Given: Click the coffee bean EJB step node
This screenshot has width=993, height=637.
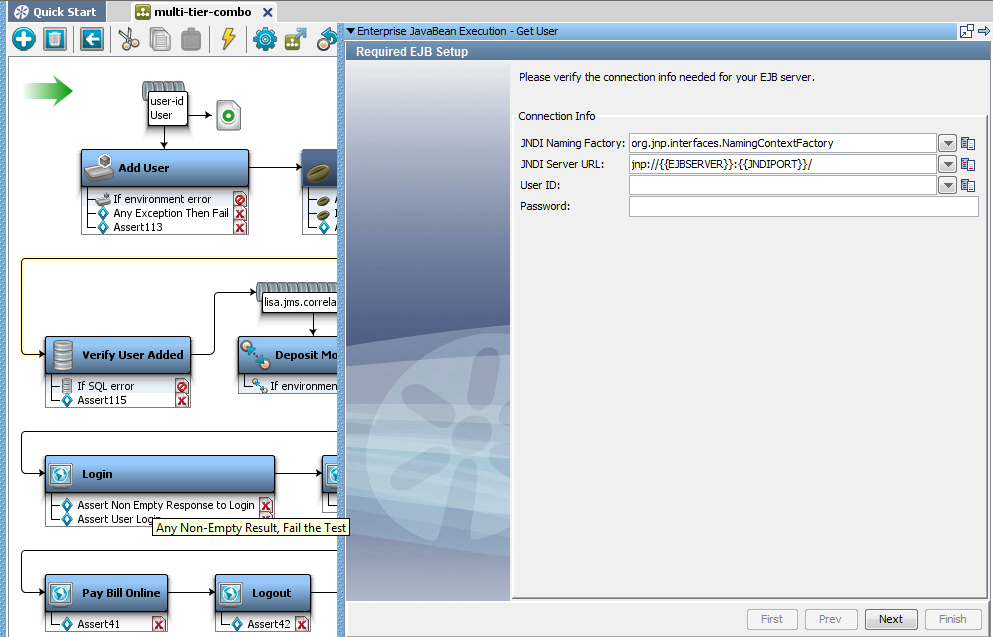Looking at the screenshot, I should 319,168.
